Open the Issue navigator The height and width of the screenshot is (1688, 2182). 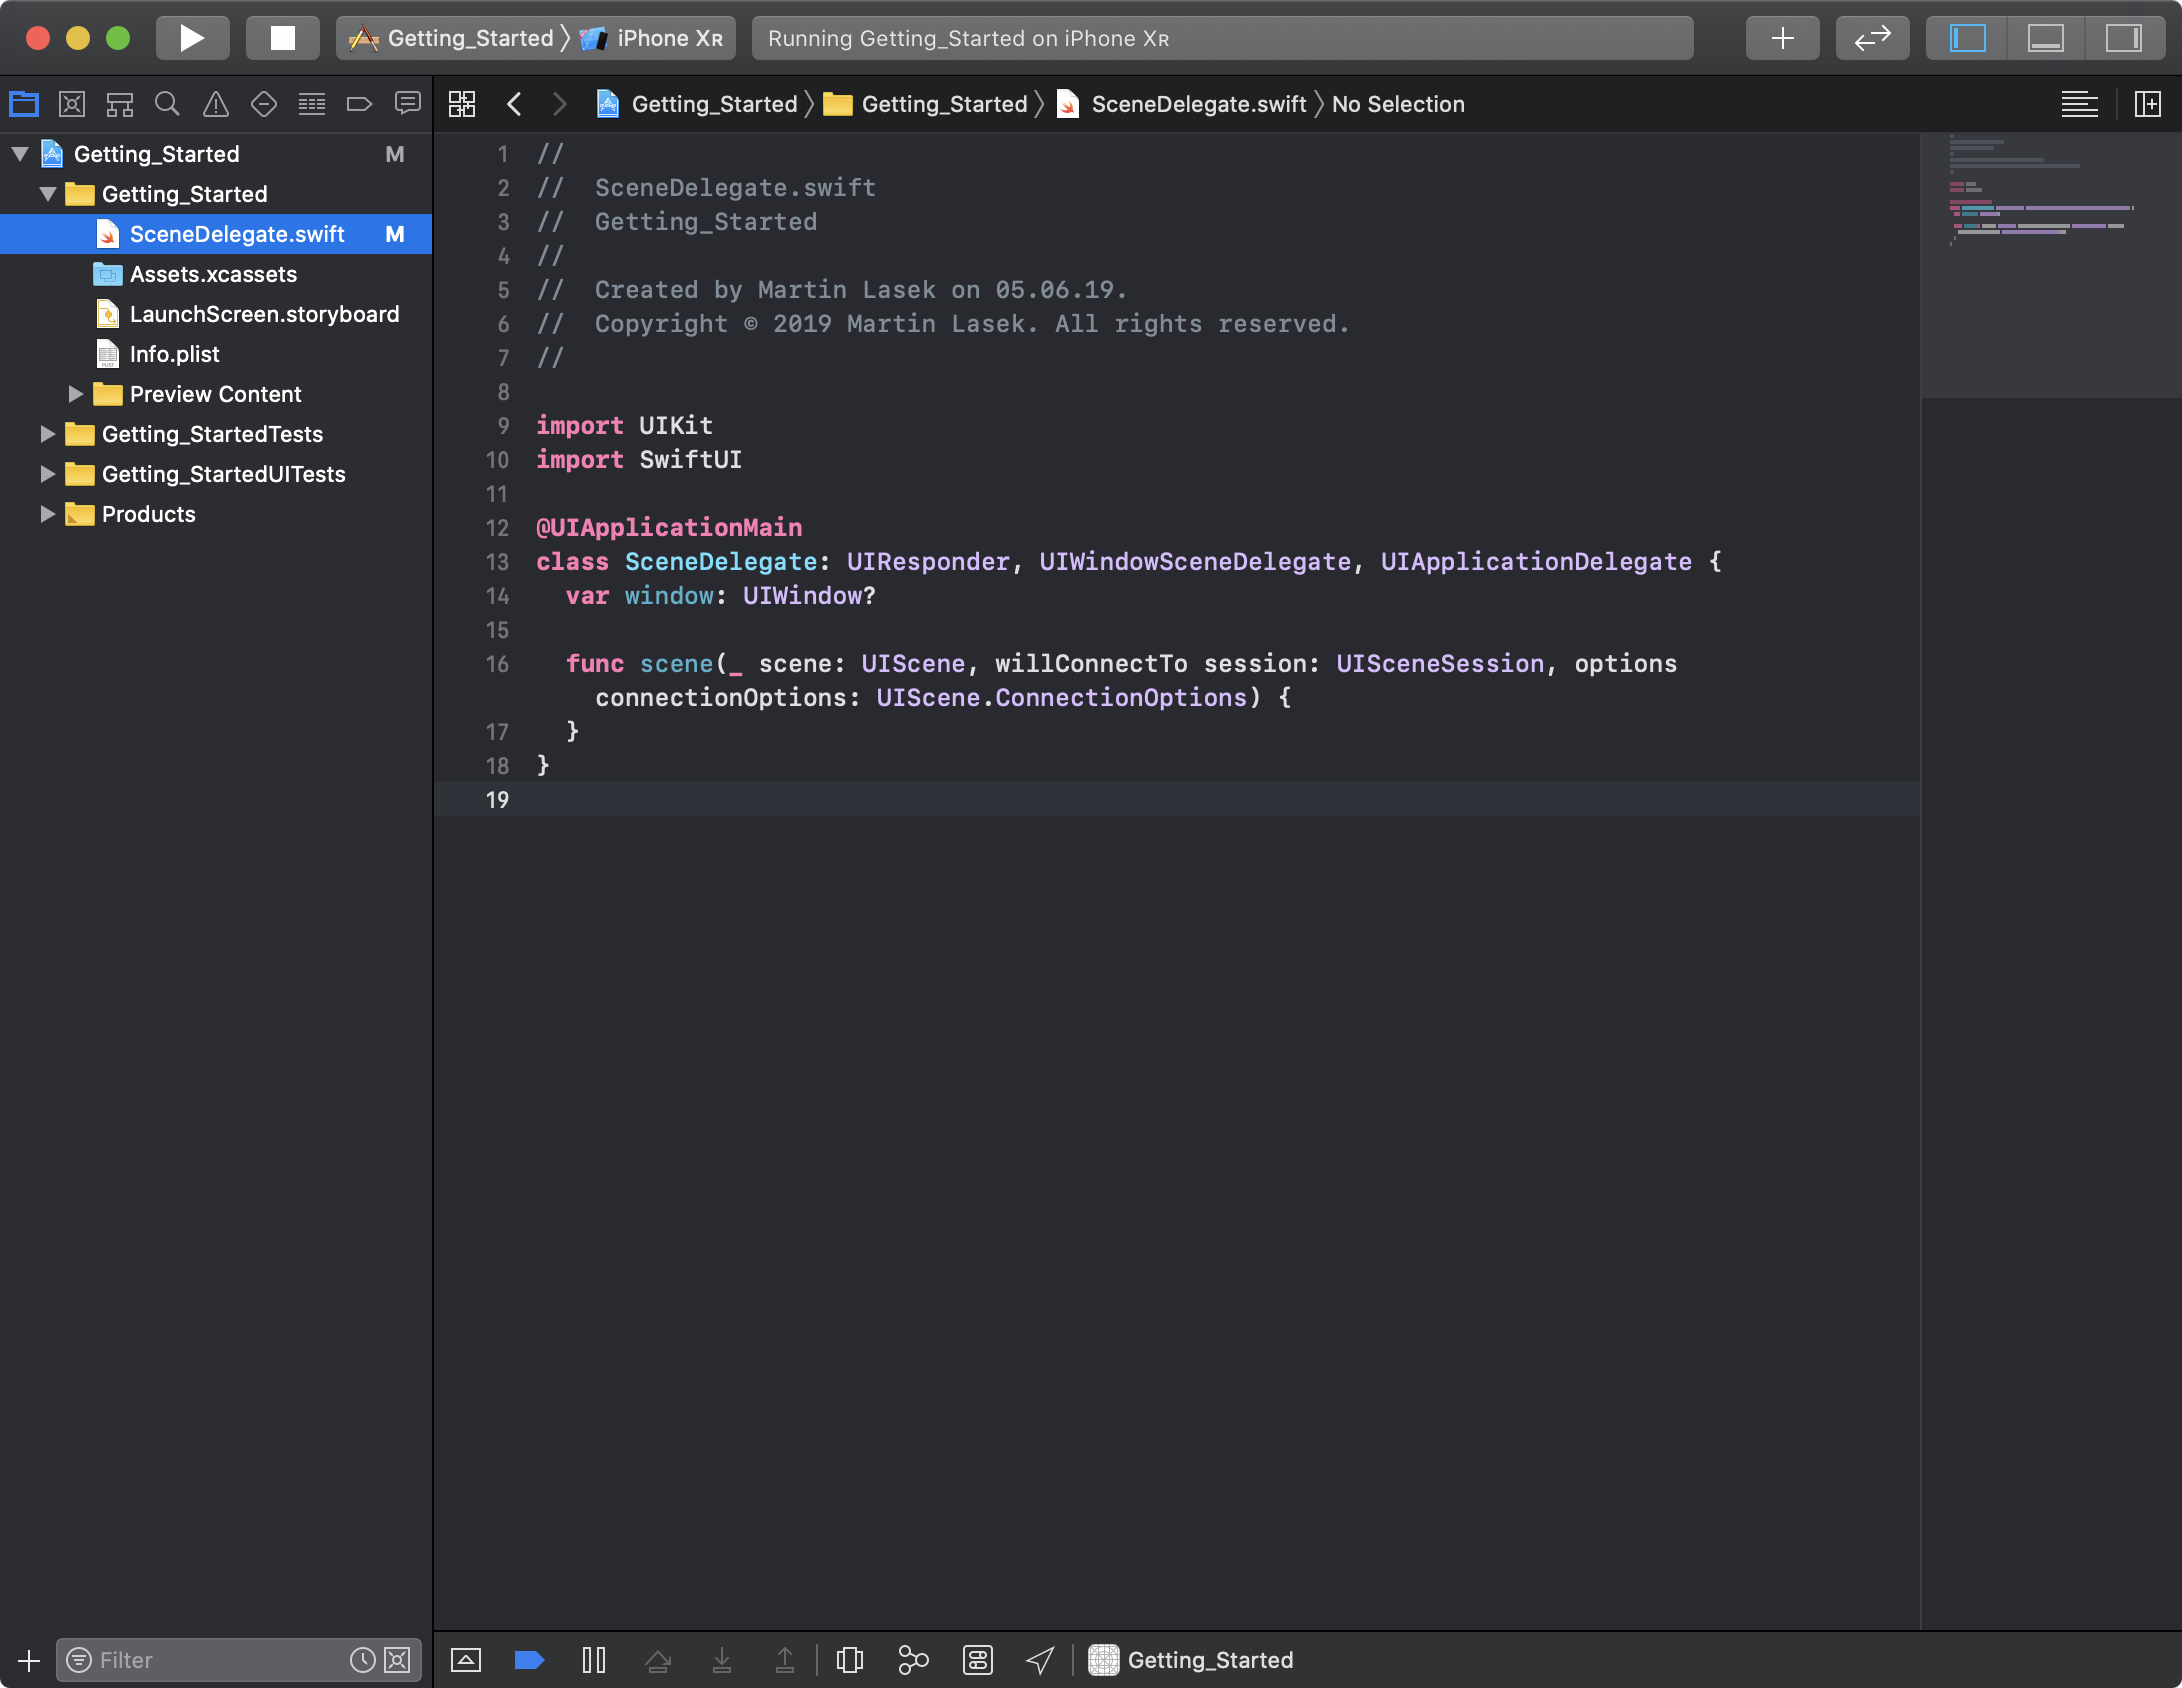[x=215, y=103]
